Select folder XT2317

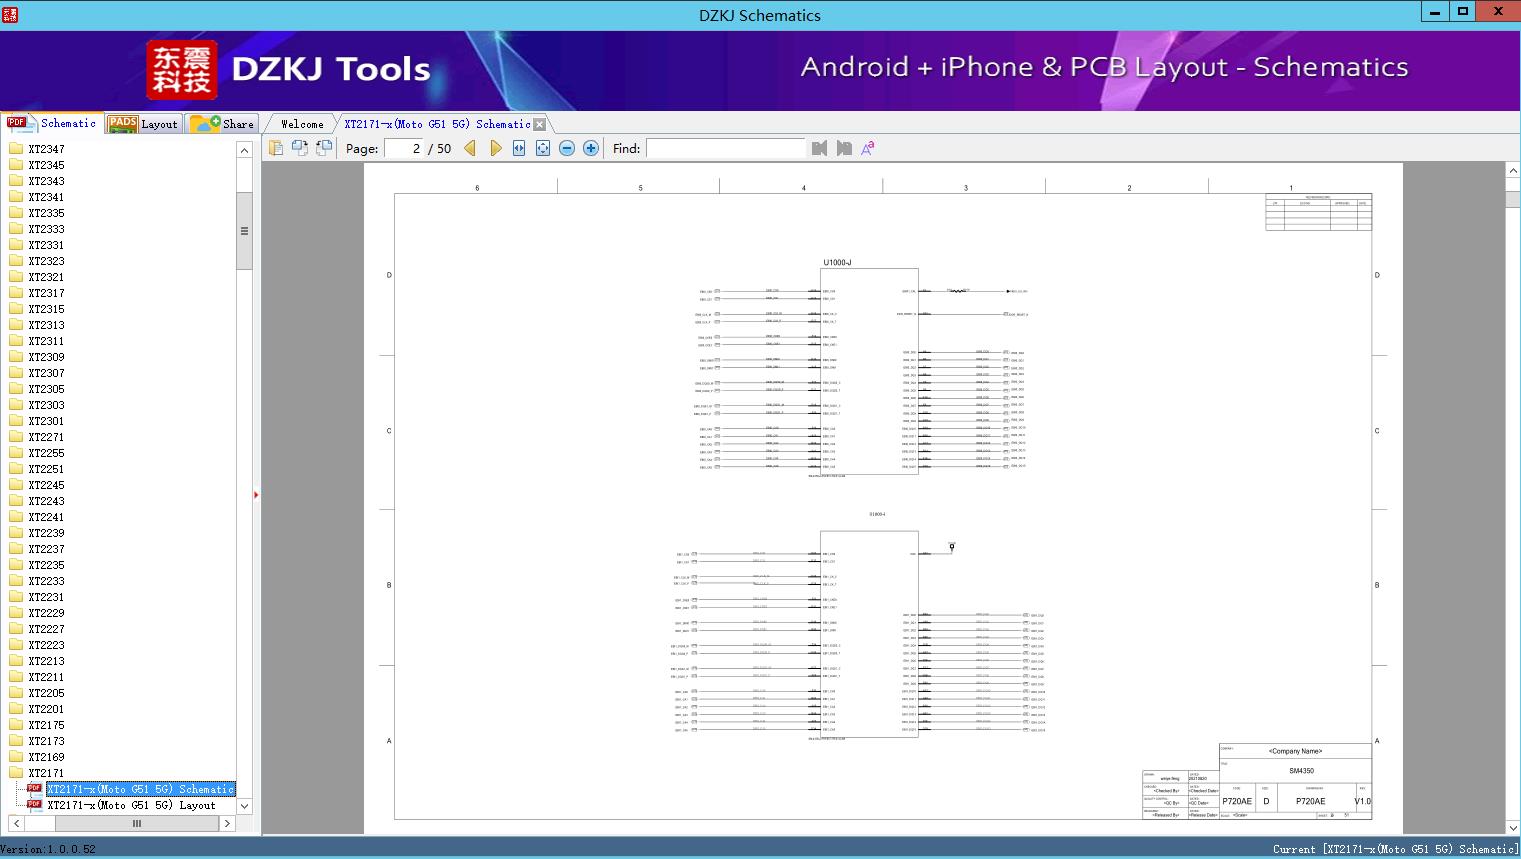click(x=46, y=293)
